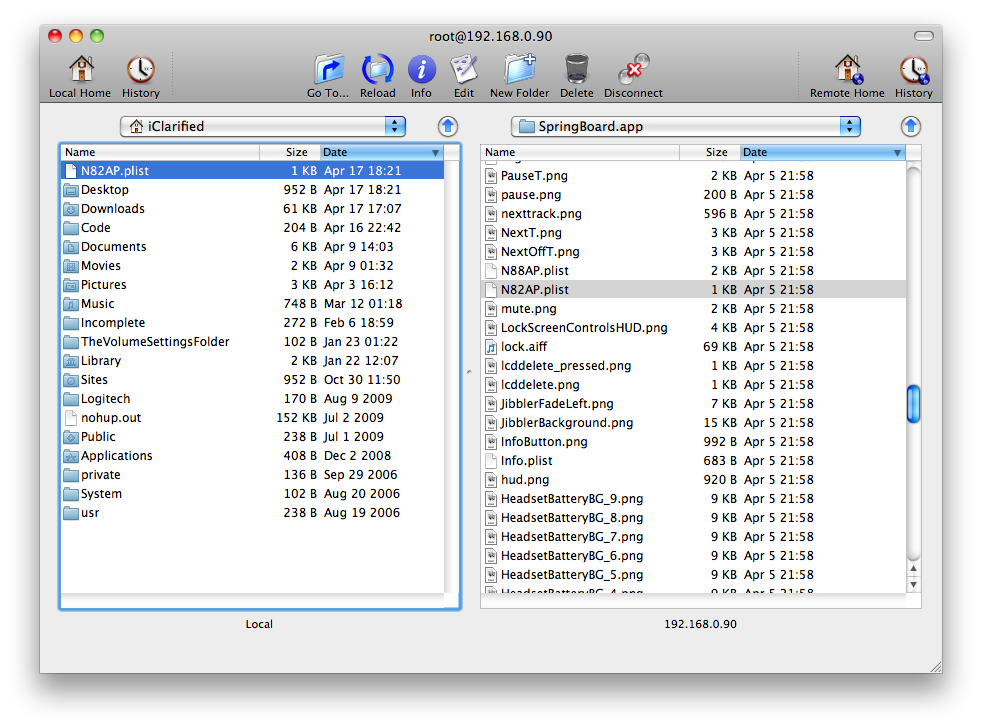Viewport: 982px width, 728px height.
Task: Select the Downloads folder in local pane
Action: click(x=113, y=209)
